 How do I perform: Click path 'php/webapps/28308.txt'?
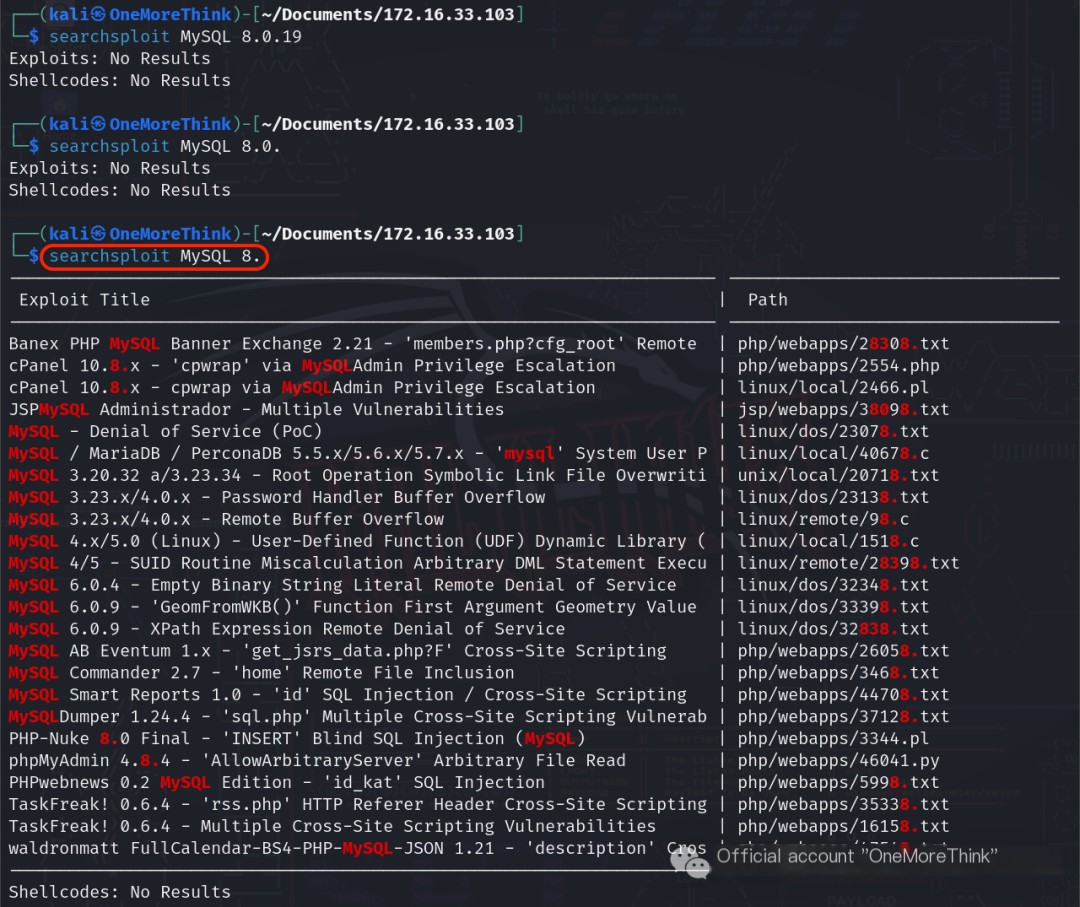843,344
